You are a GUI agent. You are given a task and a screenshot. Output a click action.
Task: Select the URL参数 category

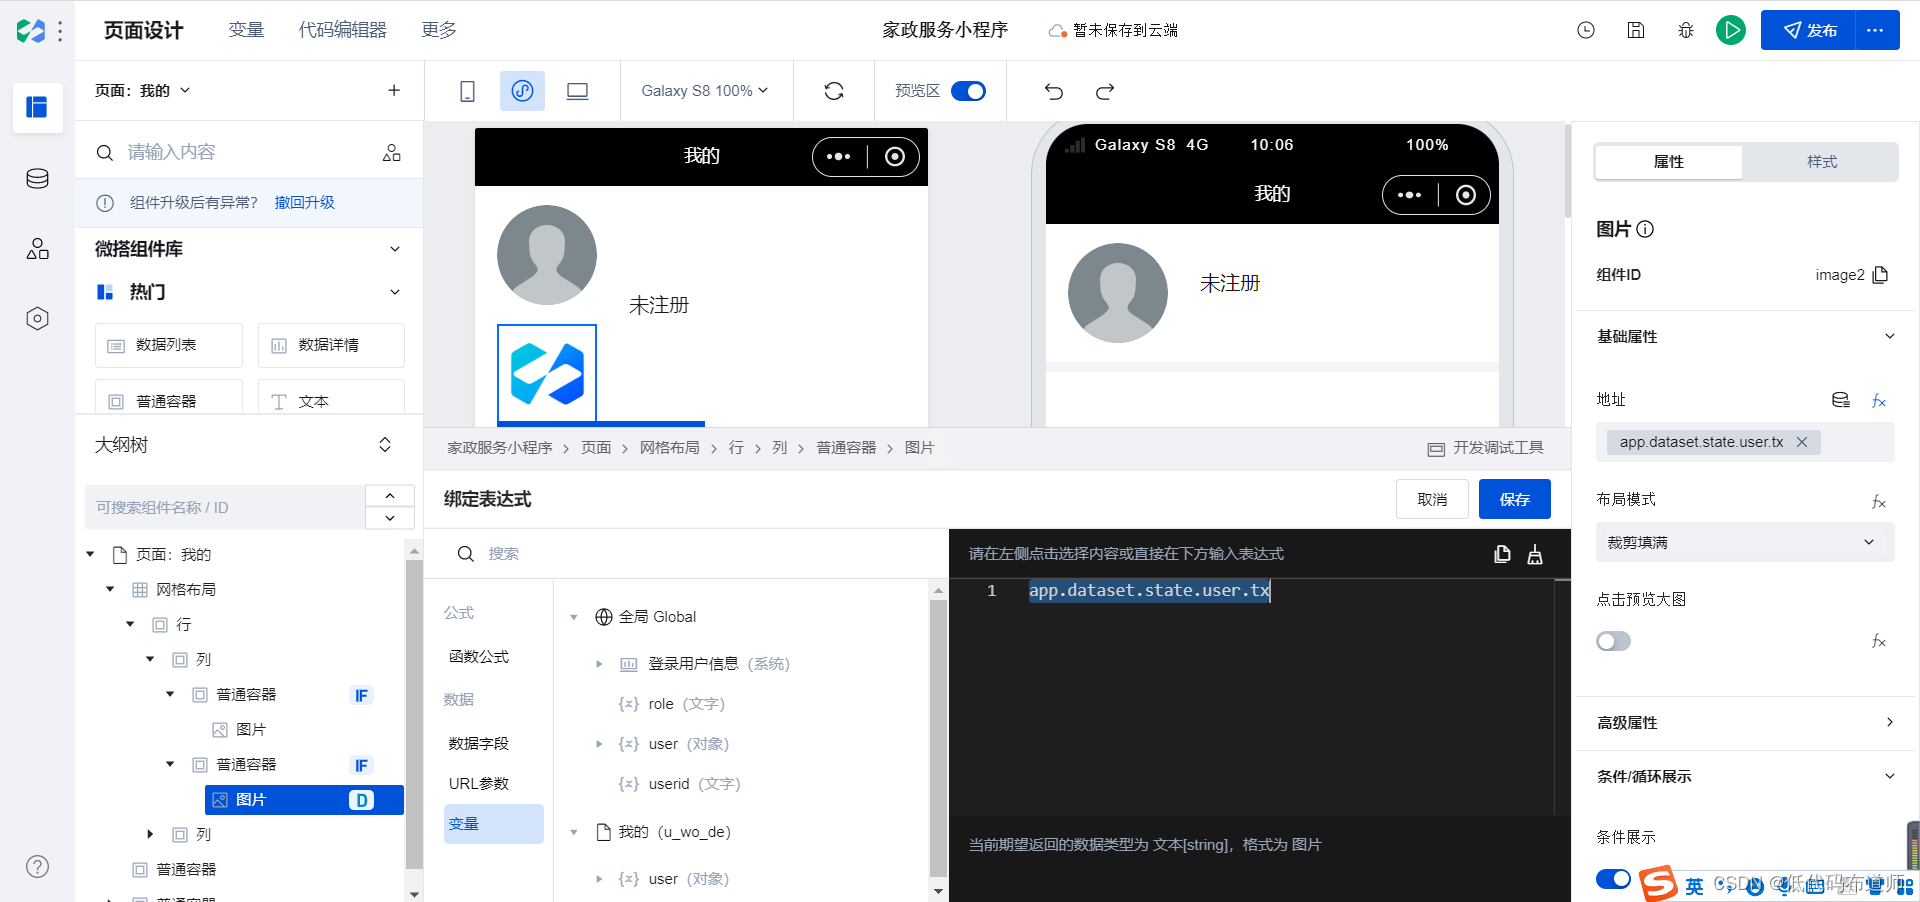(x=479, y=784)
